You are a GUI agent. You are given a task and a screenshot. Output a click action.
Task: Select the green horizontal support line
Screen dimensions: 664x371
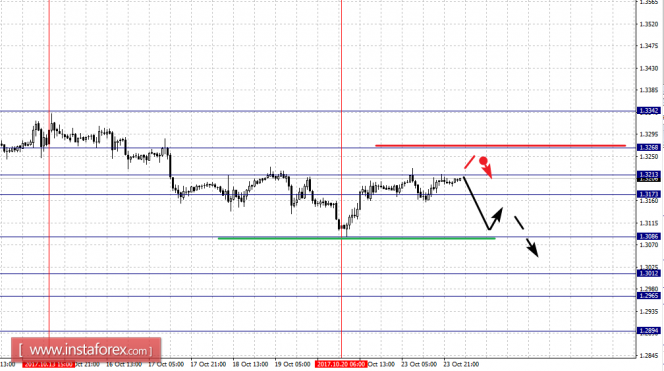click(357, 238)
